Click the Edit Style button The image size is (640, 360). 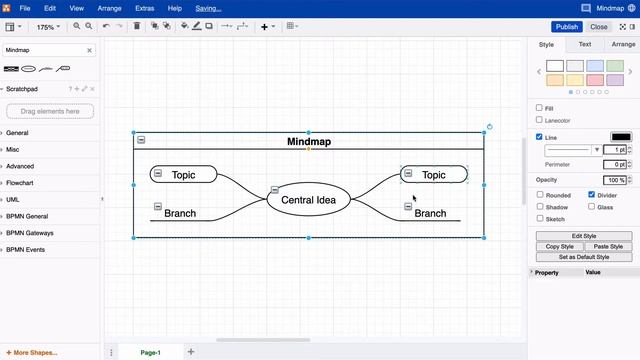[x=584, y=236]
